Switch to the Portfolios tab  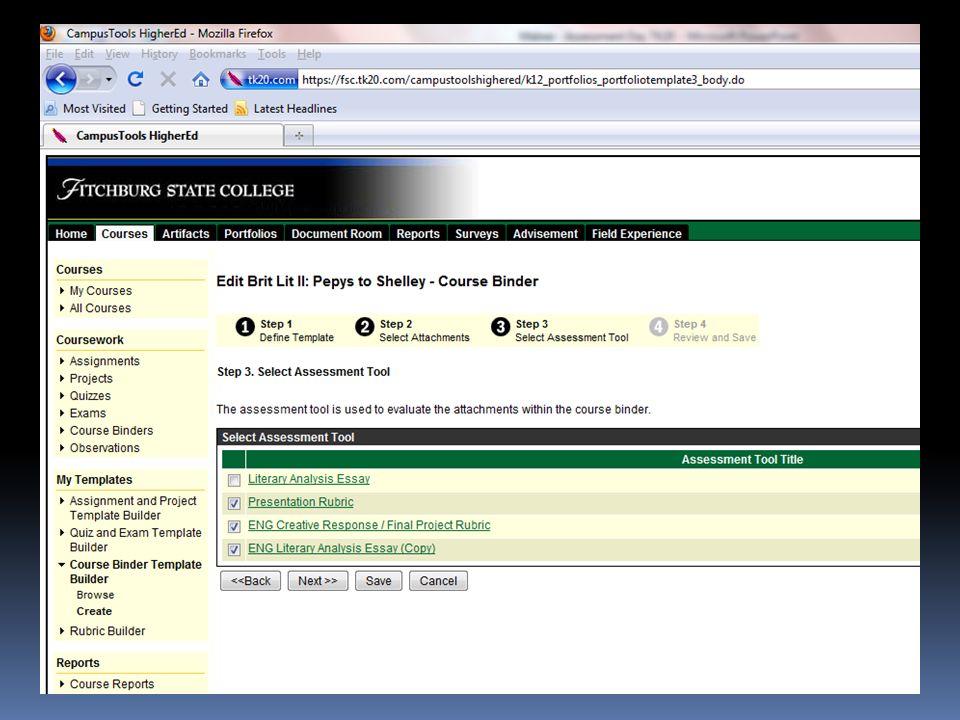point(250,233)
